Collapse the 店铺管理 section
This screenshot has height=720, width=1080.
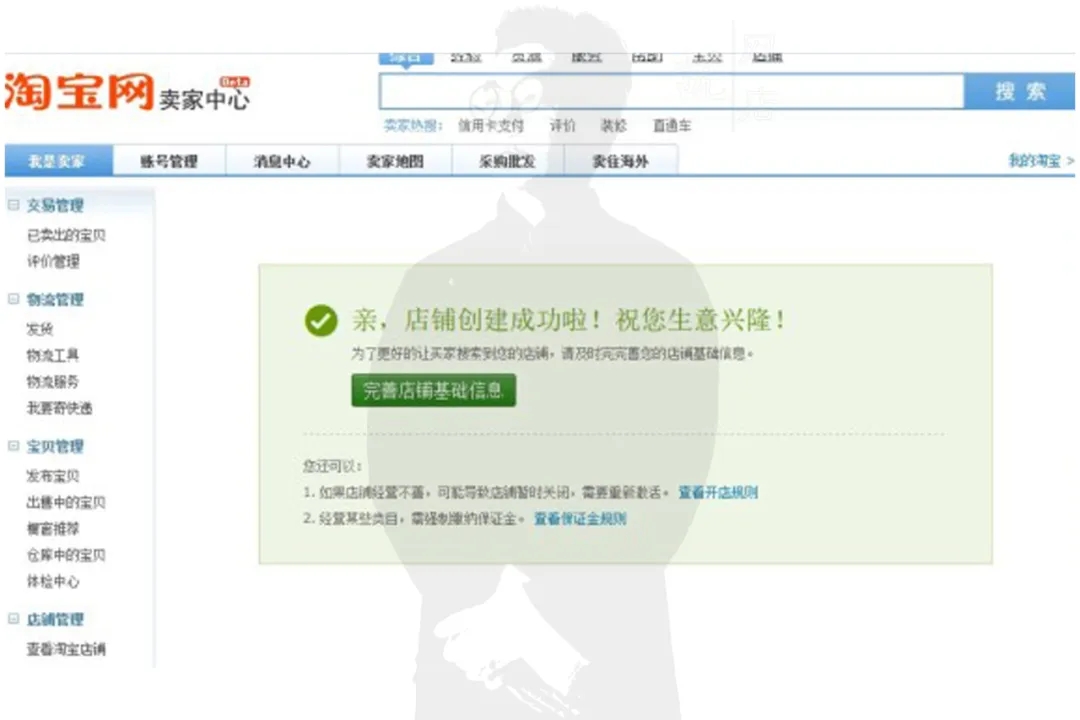12,619
